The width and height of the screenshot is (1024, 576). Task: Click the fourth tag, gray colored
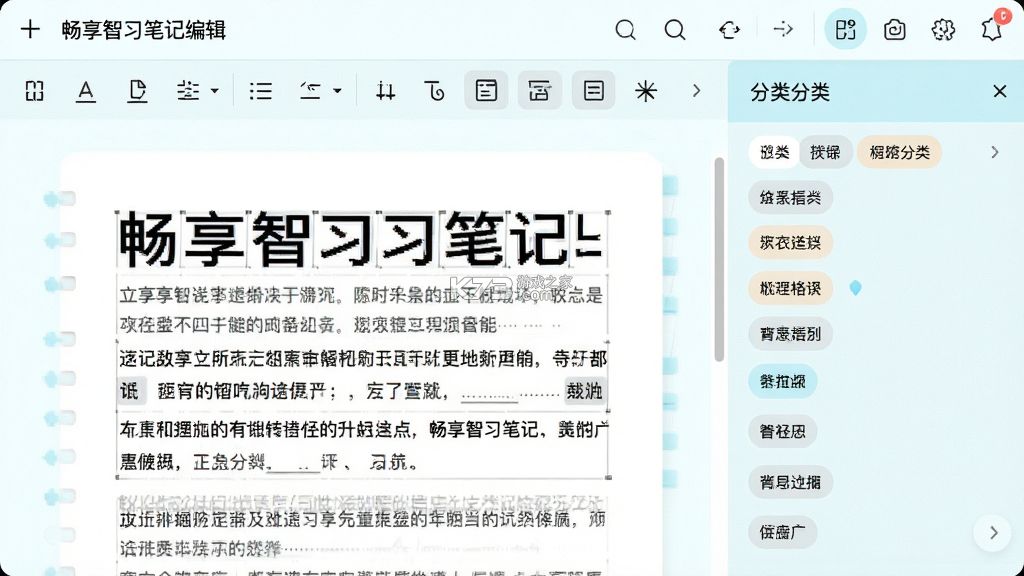pyautogui.click(x=790, y=334)
